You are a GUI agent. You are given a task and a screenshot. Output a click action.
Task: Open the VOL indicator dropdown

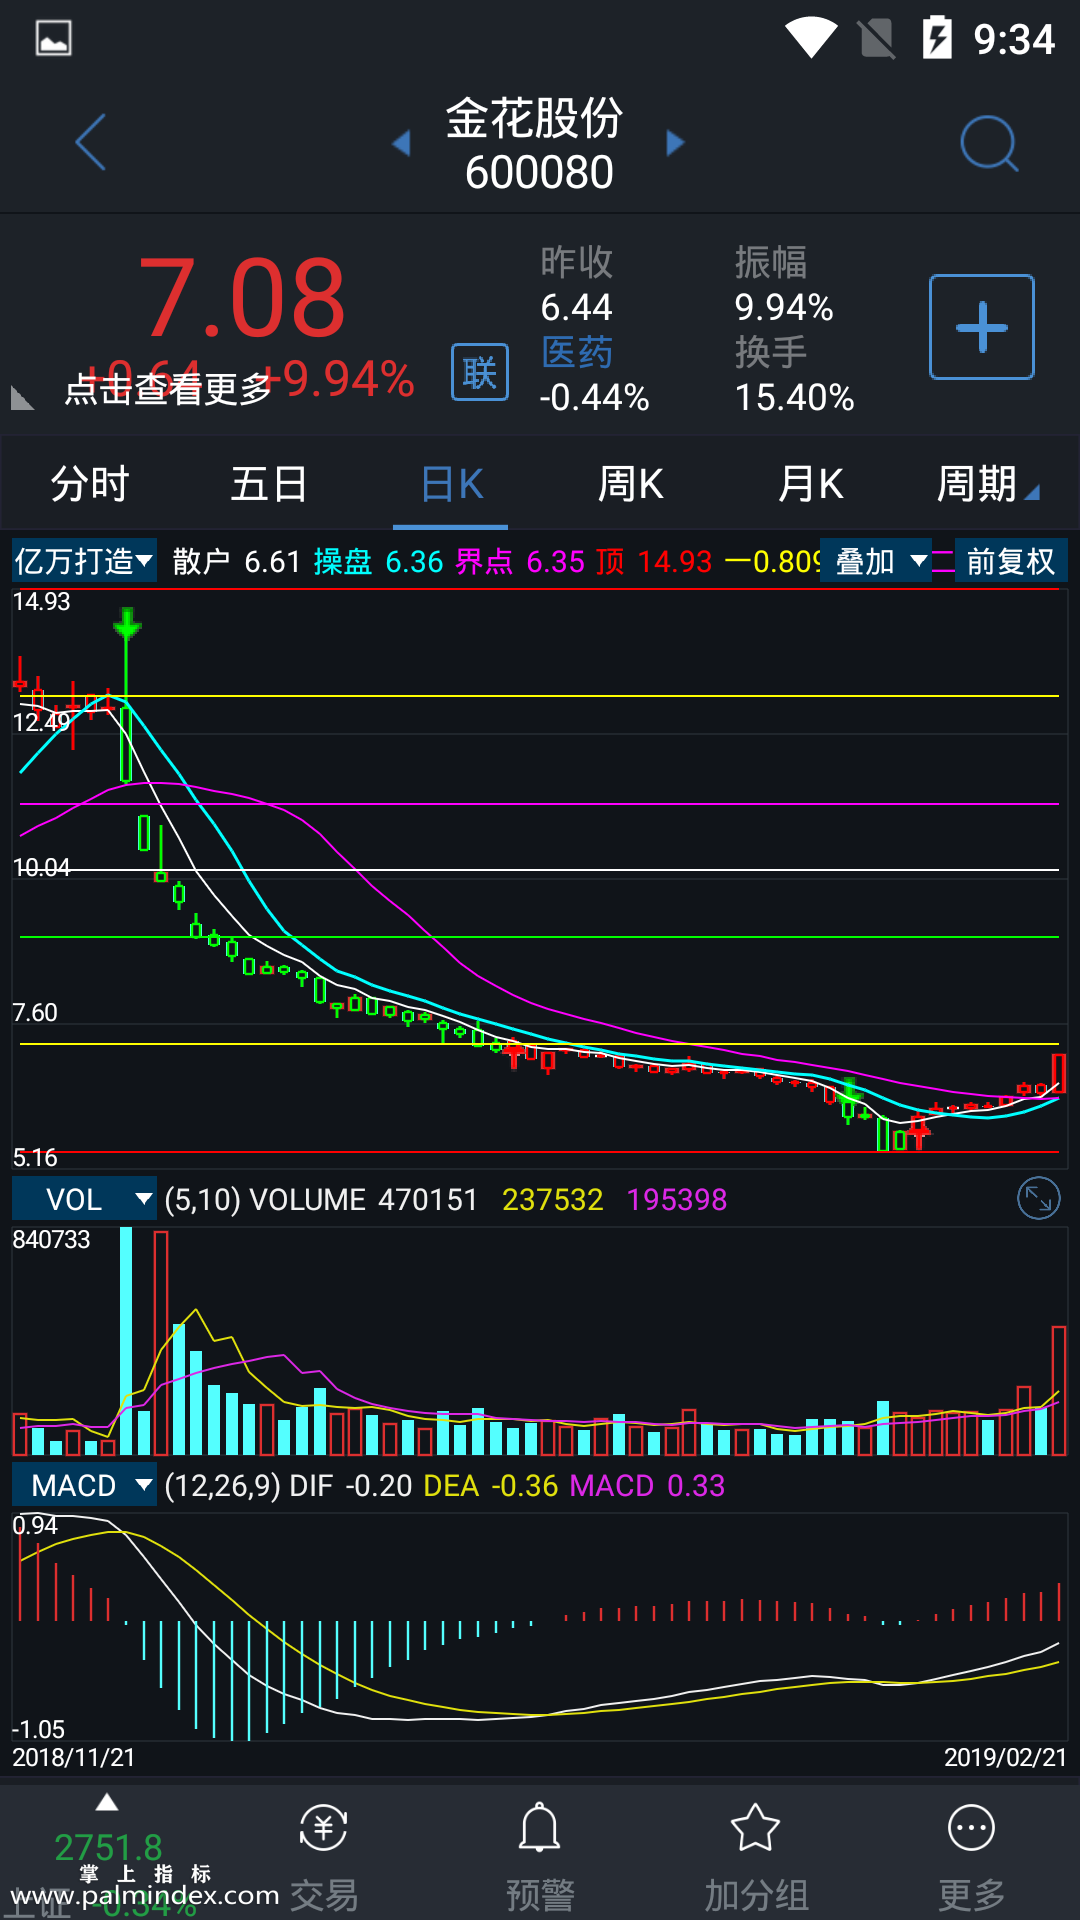(x=84, y=1199)
